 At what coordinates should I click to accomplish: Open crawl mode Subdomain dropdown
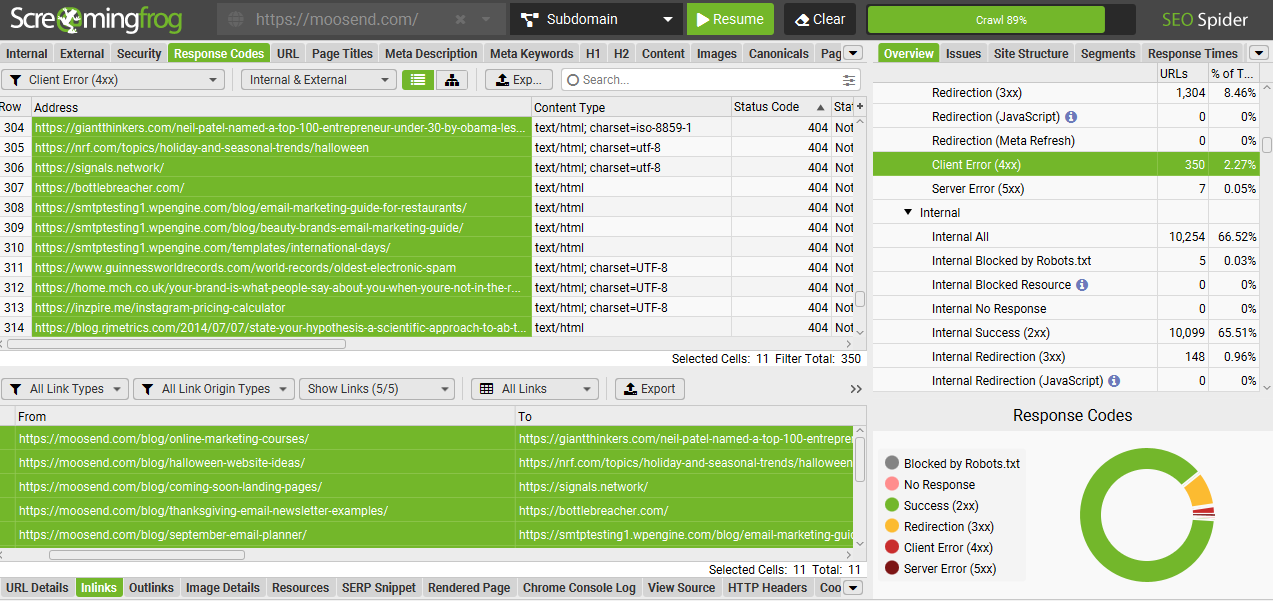coord(597,19)
